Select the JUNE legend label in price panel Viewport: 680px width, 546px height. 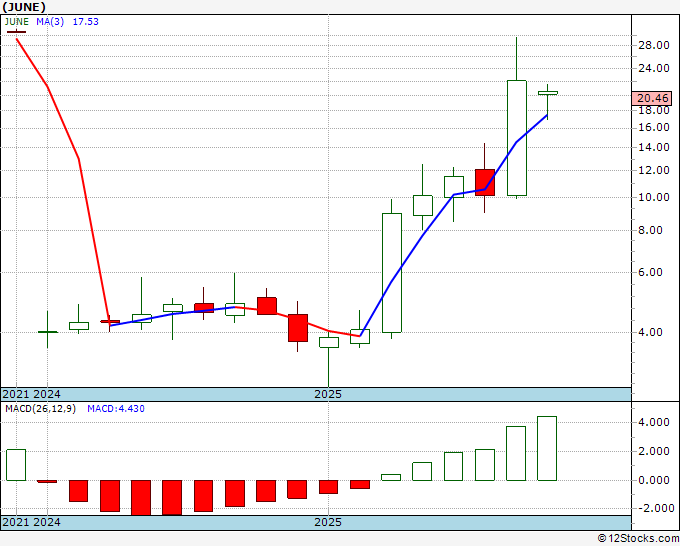coord(16,22)
